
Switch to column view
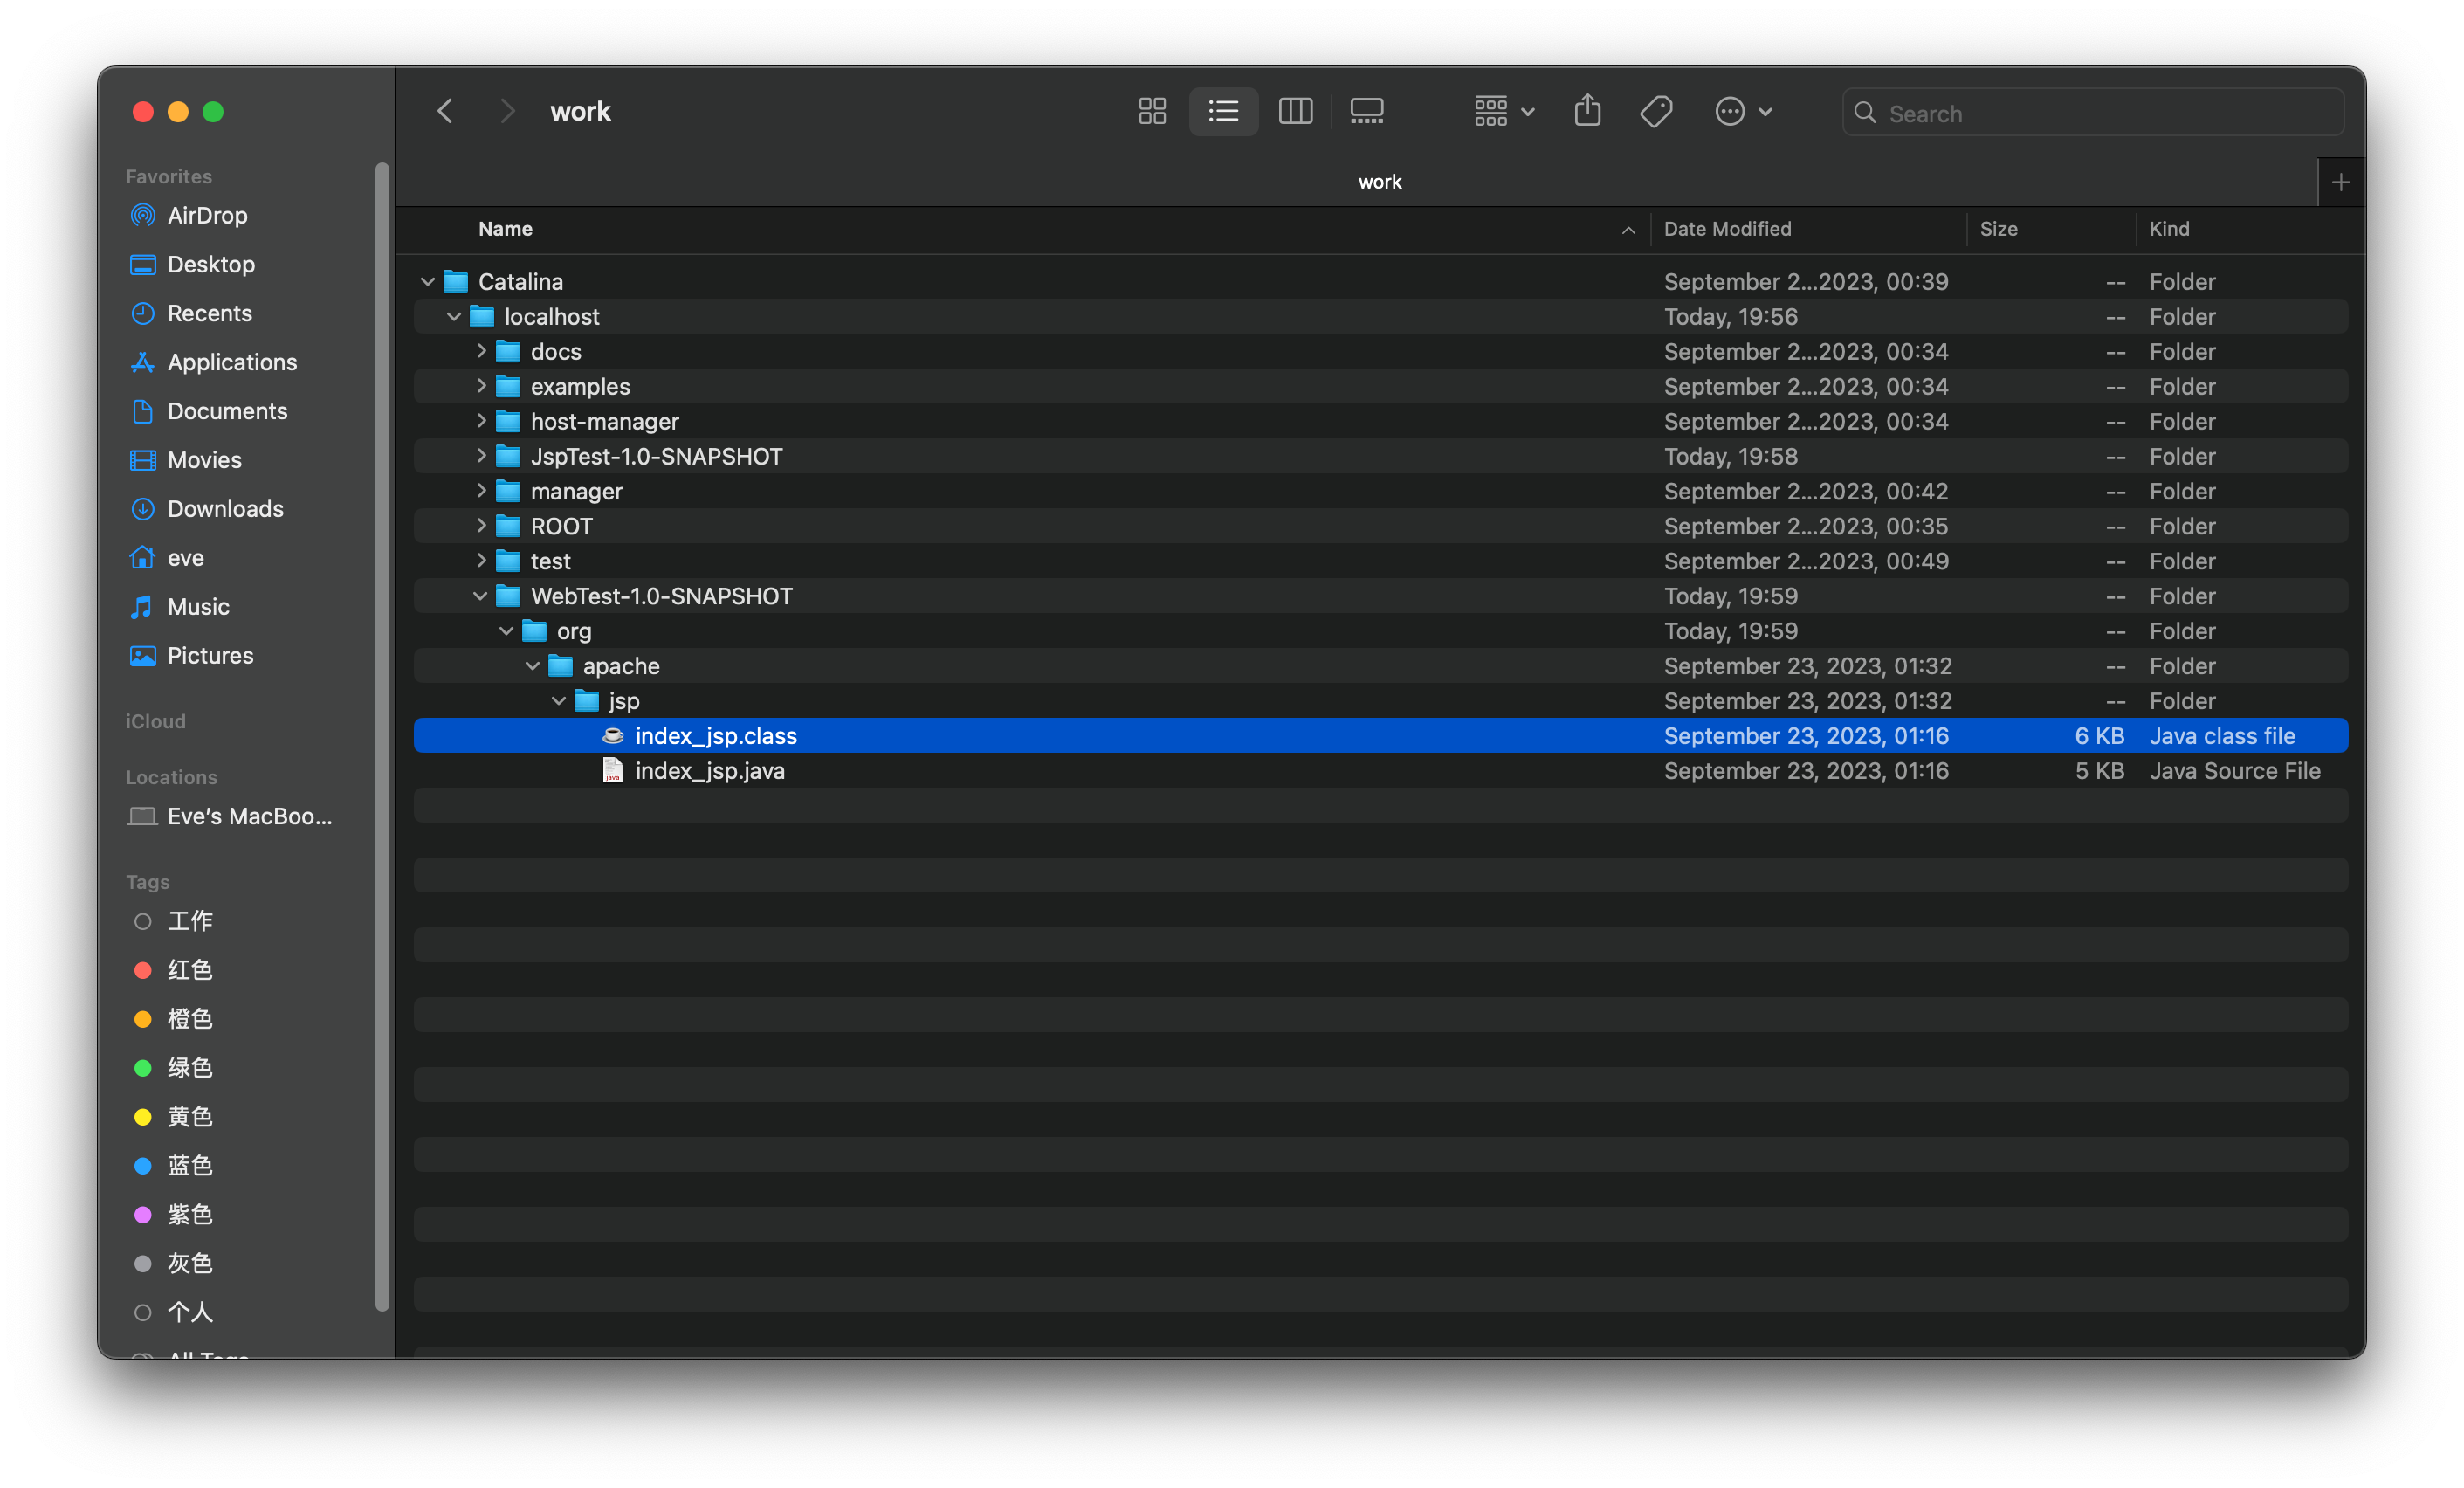[1294, 109]
